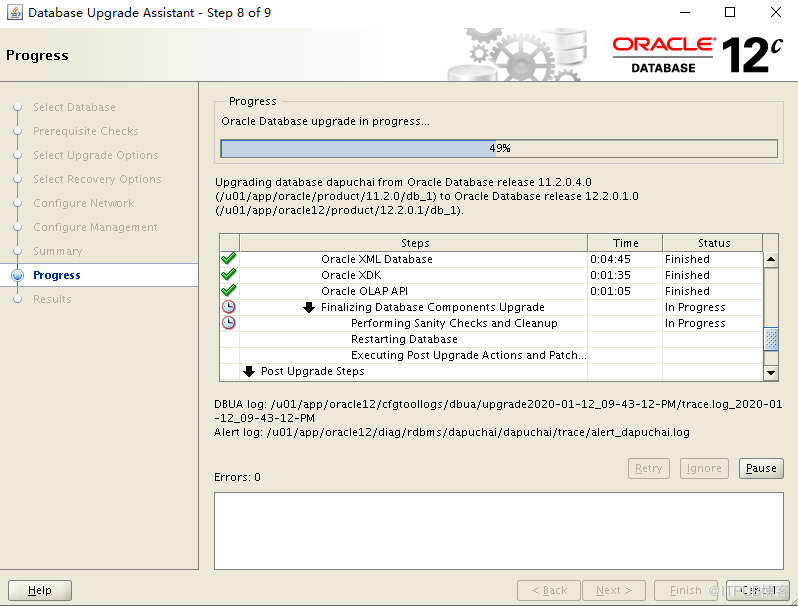This screenshot has width=798, height=606.
Task: Maximize the Database Upgrade Assistant window
Action: click(x=730, y=12)
